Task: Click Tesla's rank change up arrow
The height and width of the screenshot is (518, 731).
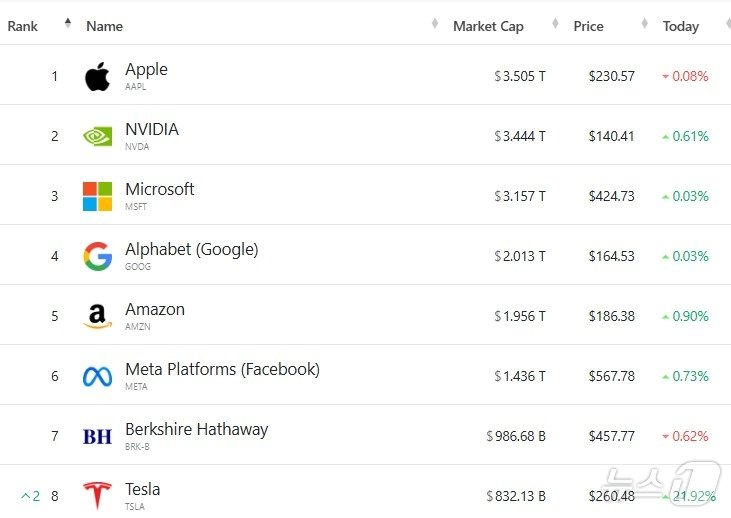Action: coord(26,496)
